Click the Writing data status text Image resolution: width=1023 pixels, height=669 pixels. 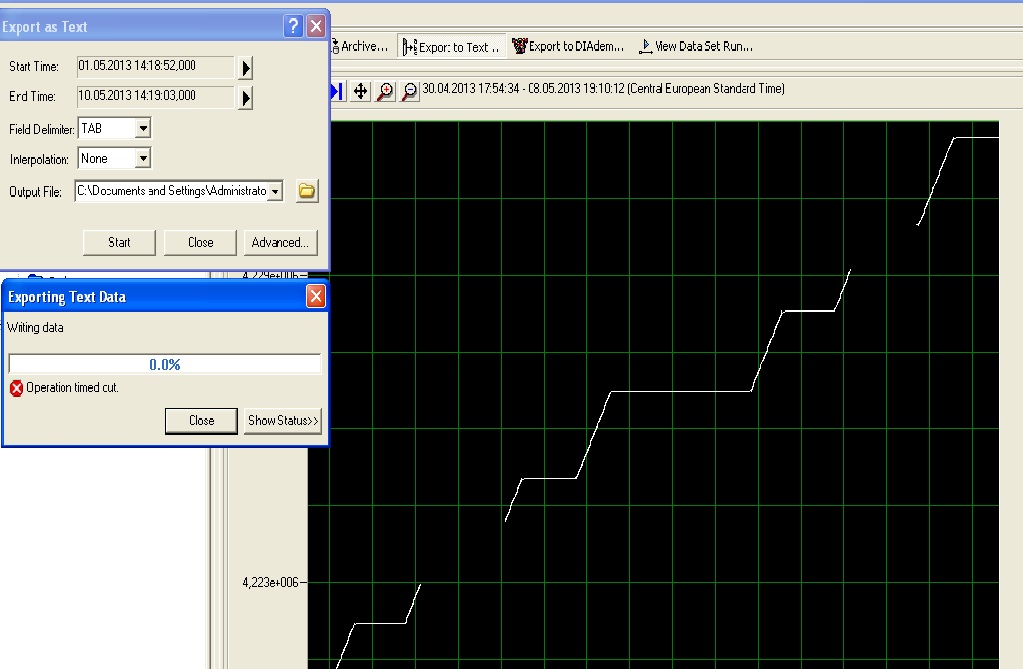[35, 328]
